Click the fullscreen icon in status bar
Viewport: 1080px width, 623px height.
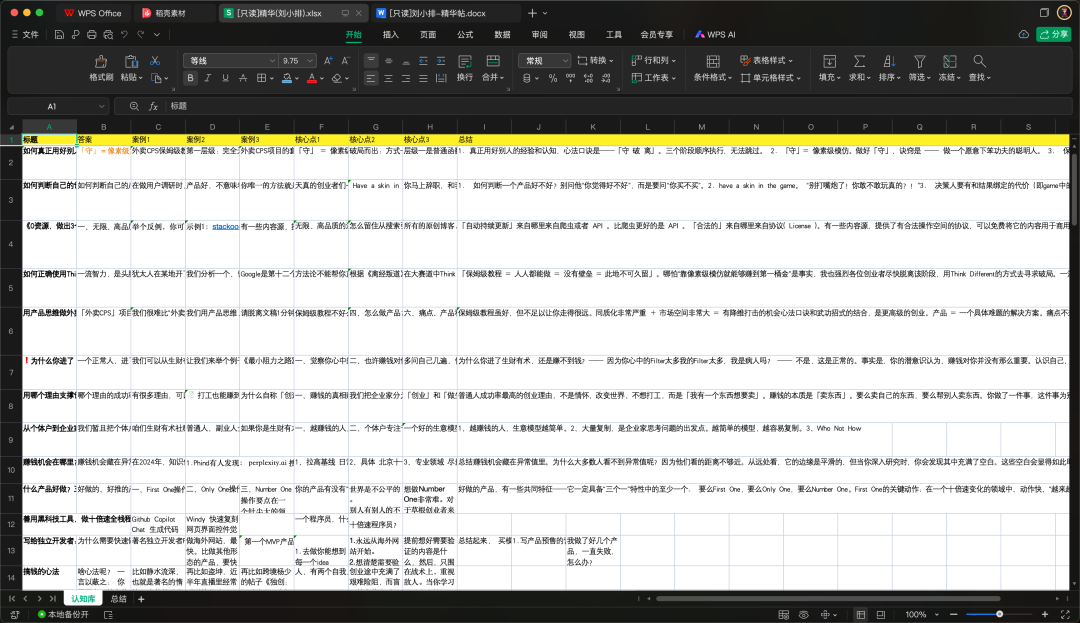coord(1065,614)
